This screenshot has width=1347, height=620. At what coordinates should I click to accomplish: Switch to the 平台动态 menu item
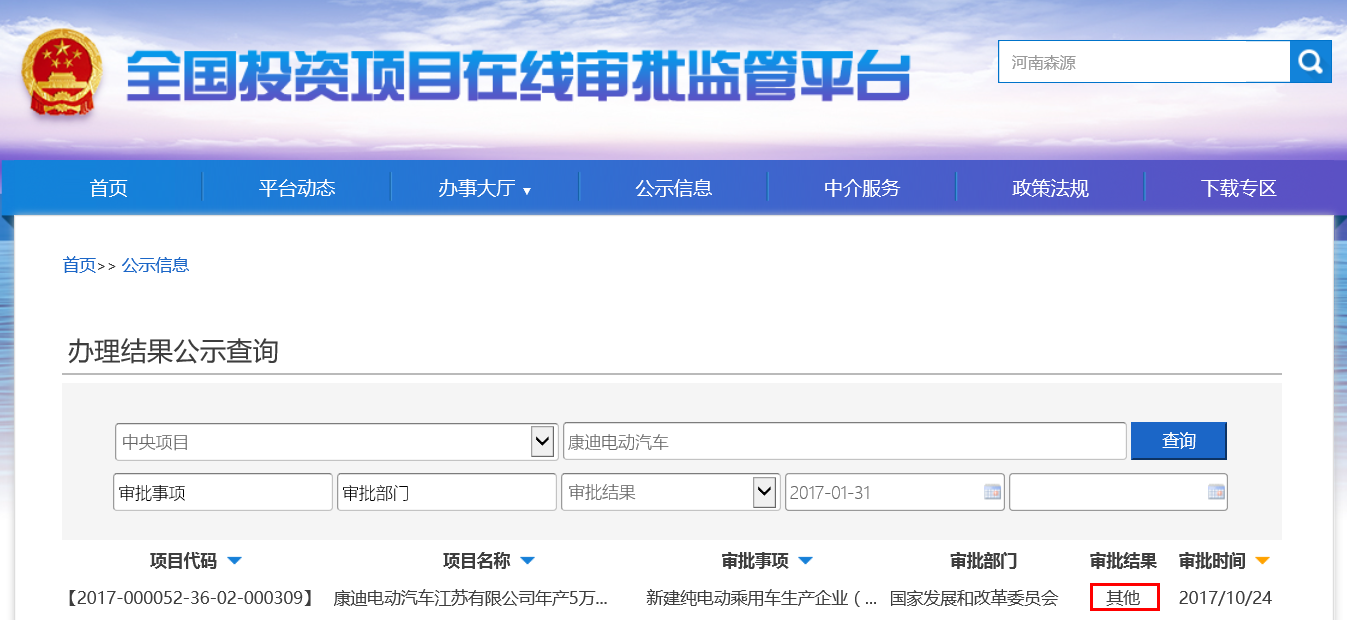[x=296, y=187]
